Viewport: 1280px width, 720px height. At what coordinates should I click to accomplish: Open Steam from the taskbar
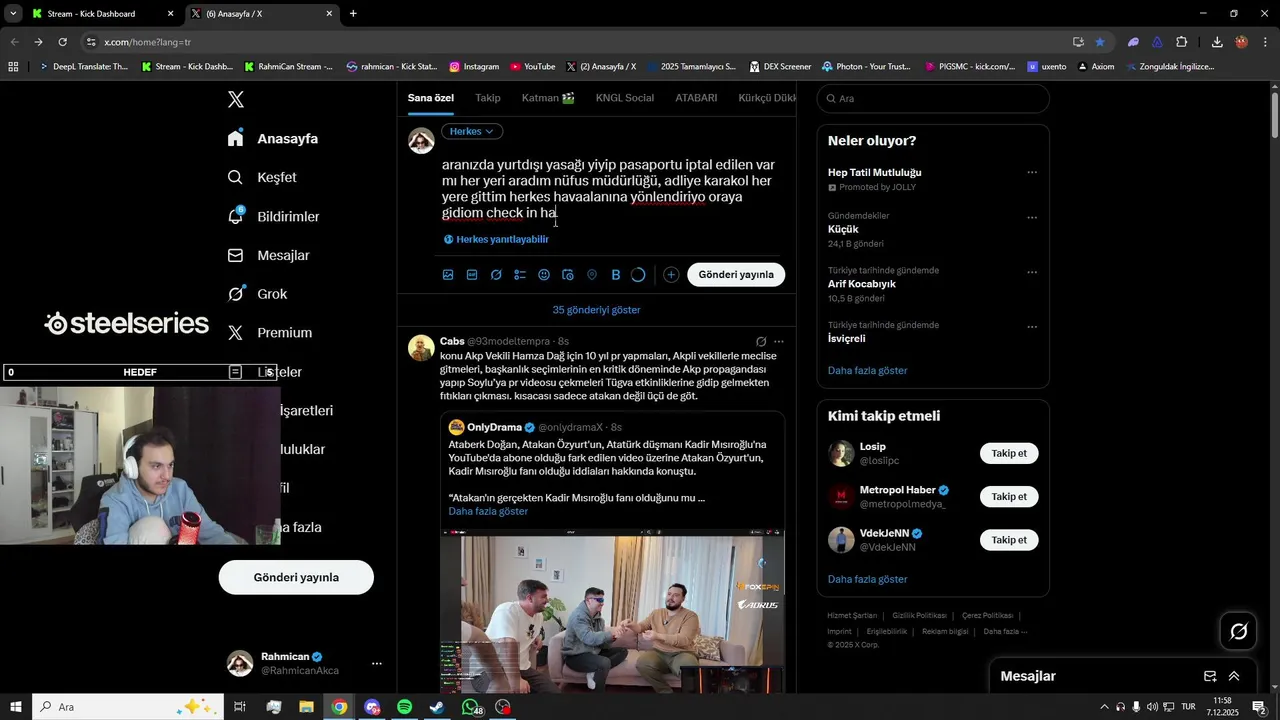(437, 707)
